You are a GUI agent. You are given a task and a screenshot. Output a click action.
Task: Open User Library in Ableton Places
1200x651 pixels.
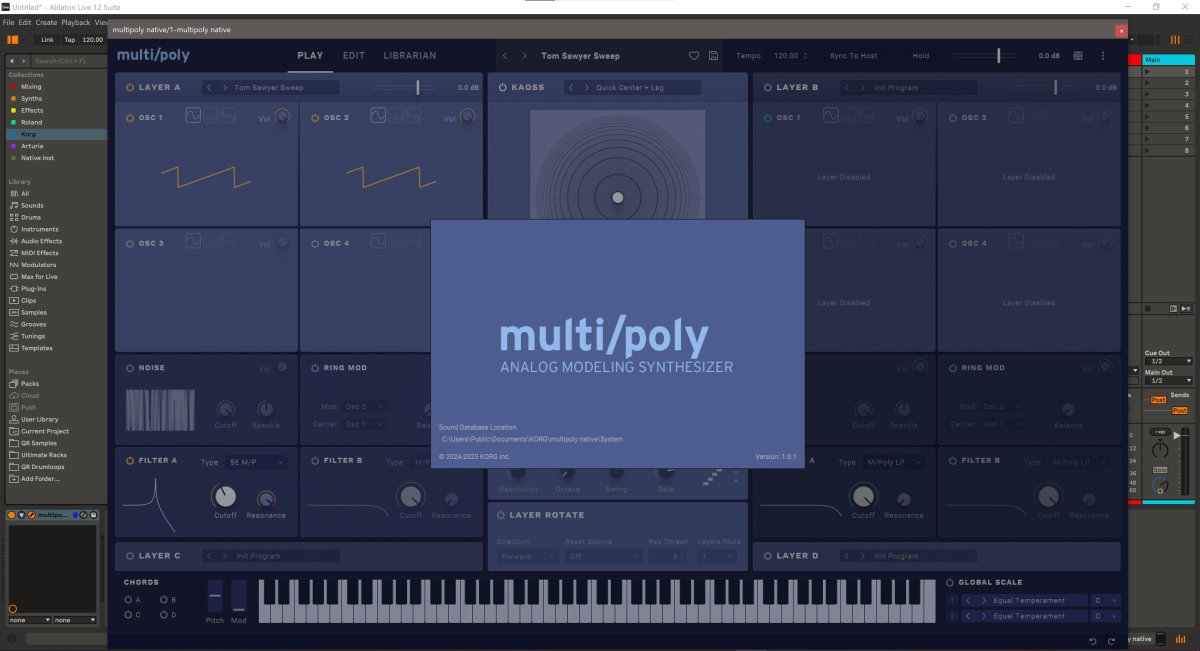point(39,419)
